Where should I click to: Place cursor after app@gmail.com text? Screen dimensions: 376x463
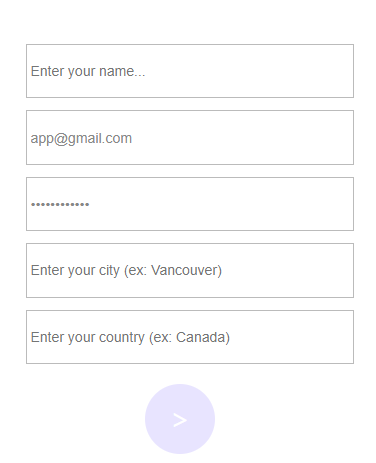tap(133, 138)
